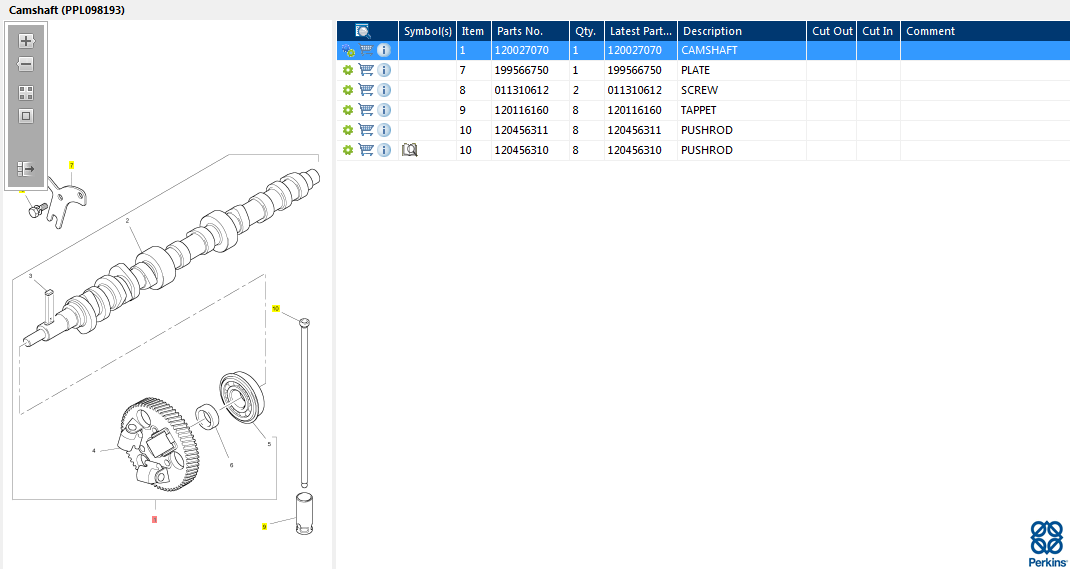The height and width of the screenshot is (569, 1070).
Task: Sort by the Parts No. column header
Action: [x=530, y=31]
